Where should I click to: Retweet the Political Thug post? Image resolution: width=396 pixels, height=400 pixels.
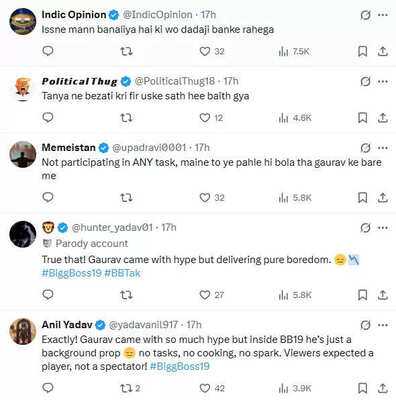point(126,118)
